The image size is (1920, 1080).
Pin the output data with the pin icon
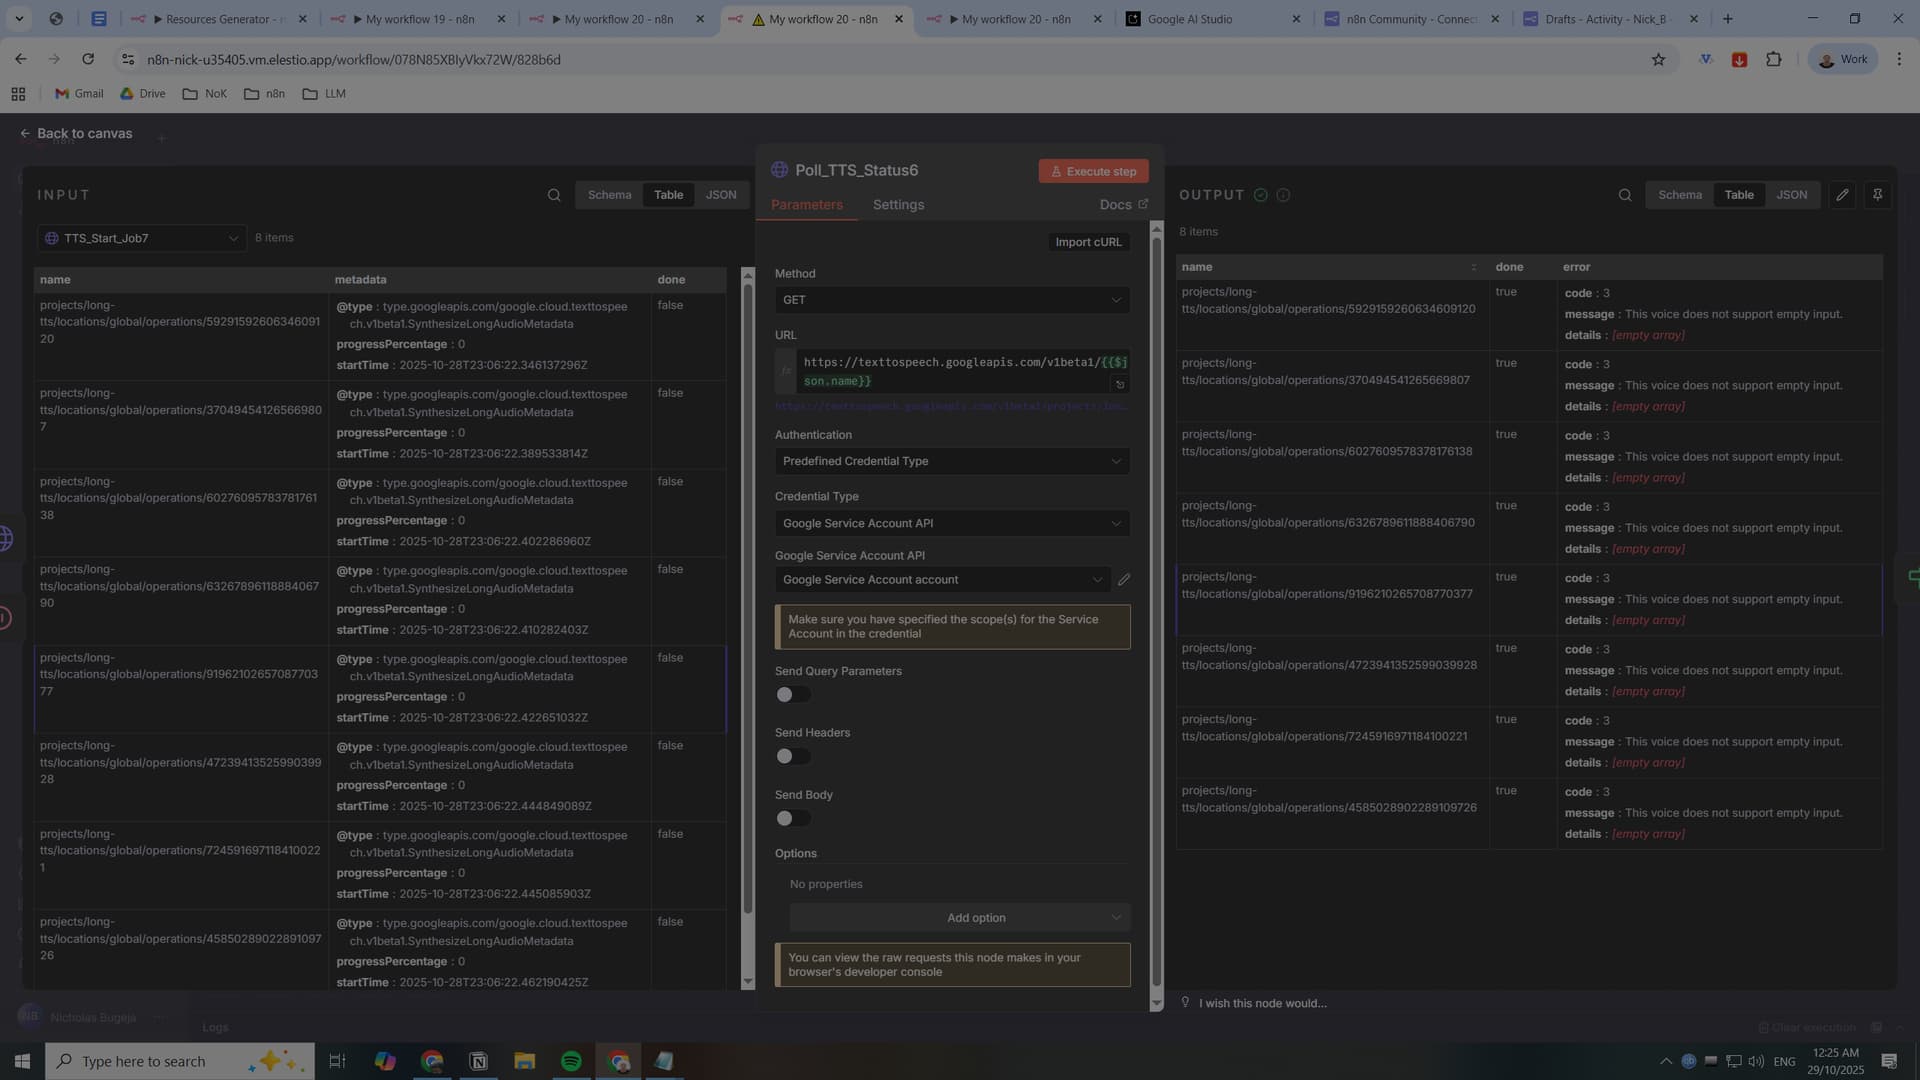1877,195
